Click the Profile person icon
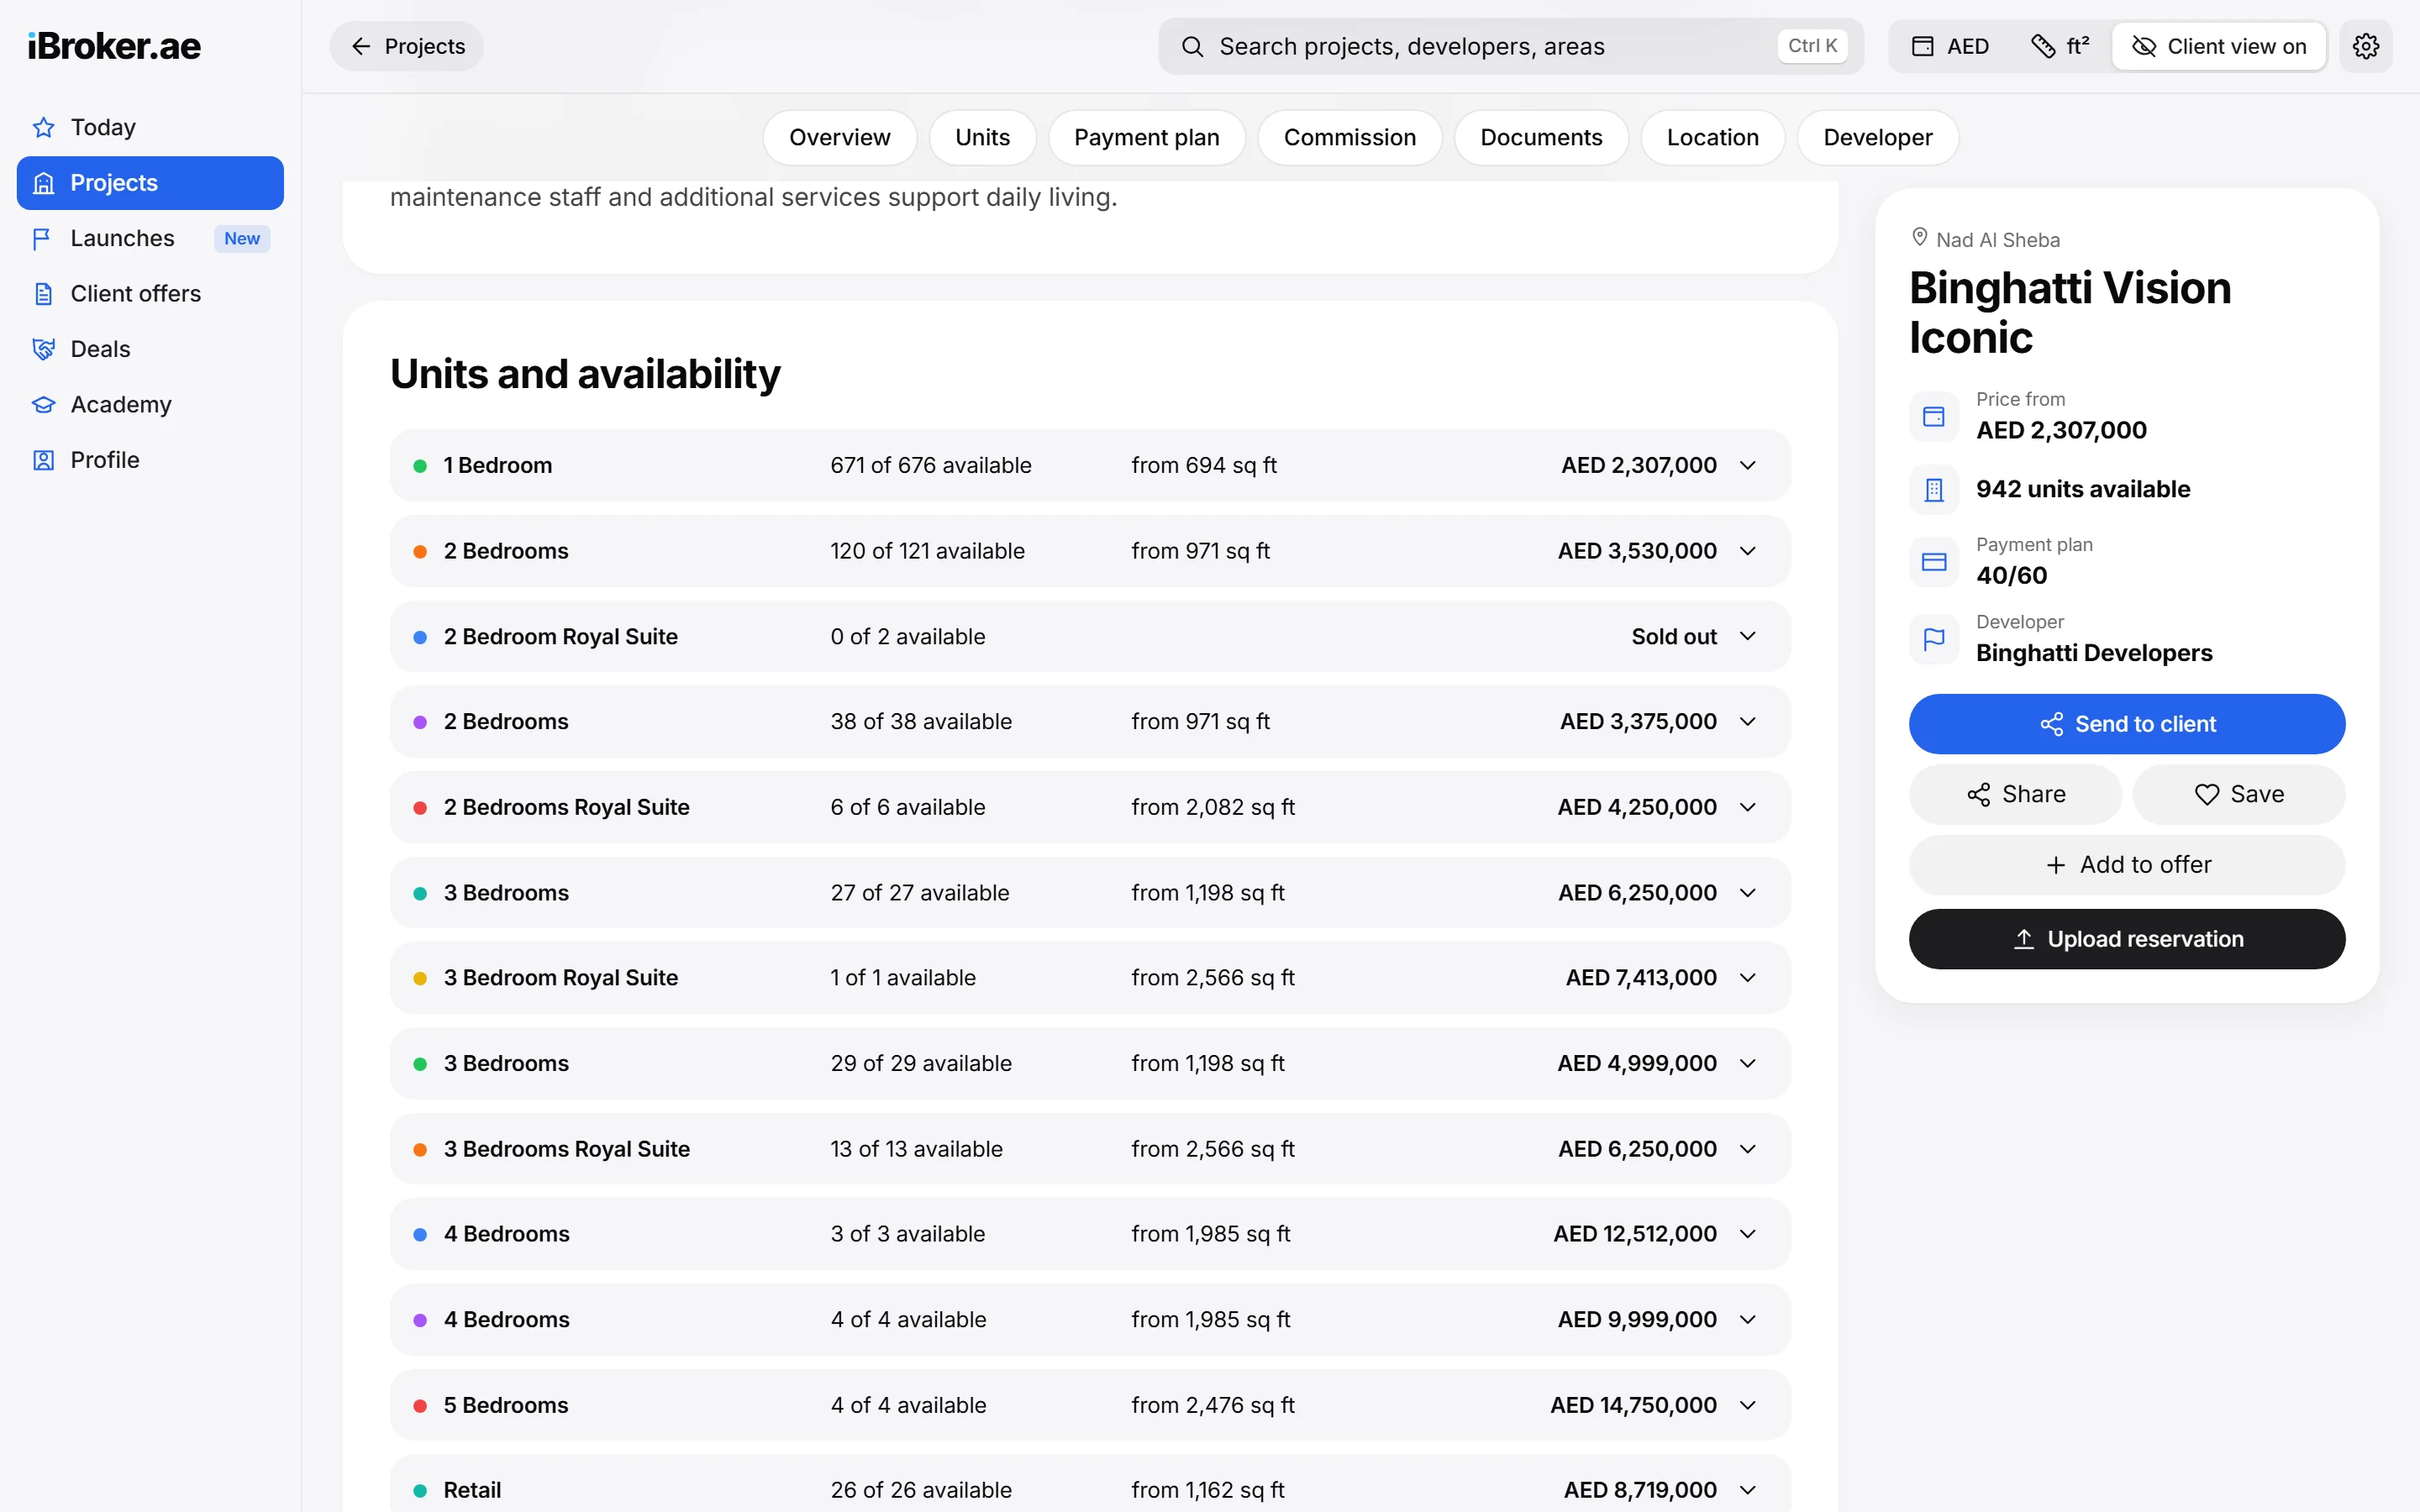Screen dimensions: 2420x1512 (x=43, y=460)
